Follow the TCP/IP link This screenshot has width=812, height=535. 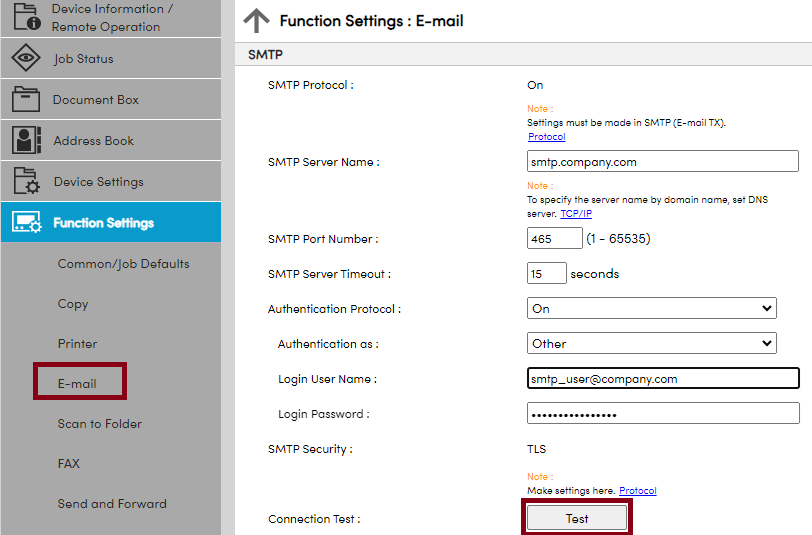tap(575, 214)
